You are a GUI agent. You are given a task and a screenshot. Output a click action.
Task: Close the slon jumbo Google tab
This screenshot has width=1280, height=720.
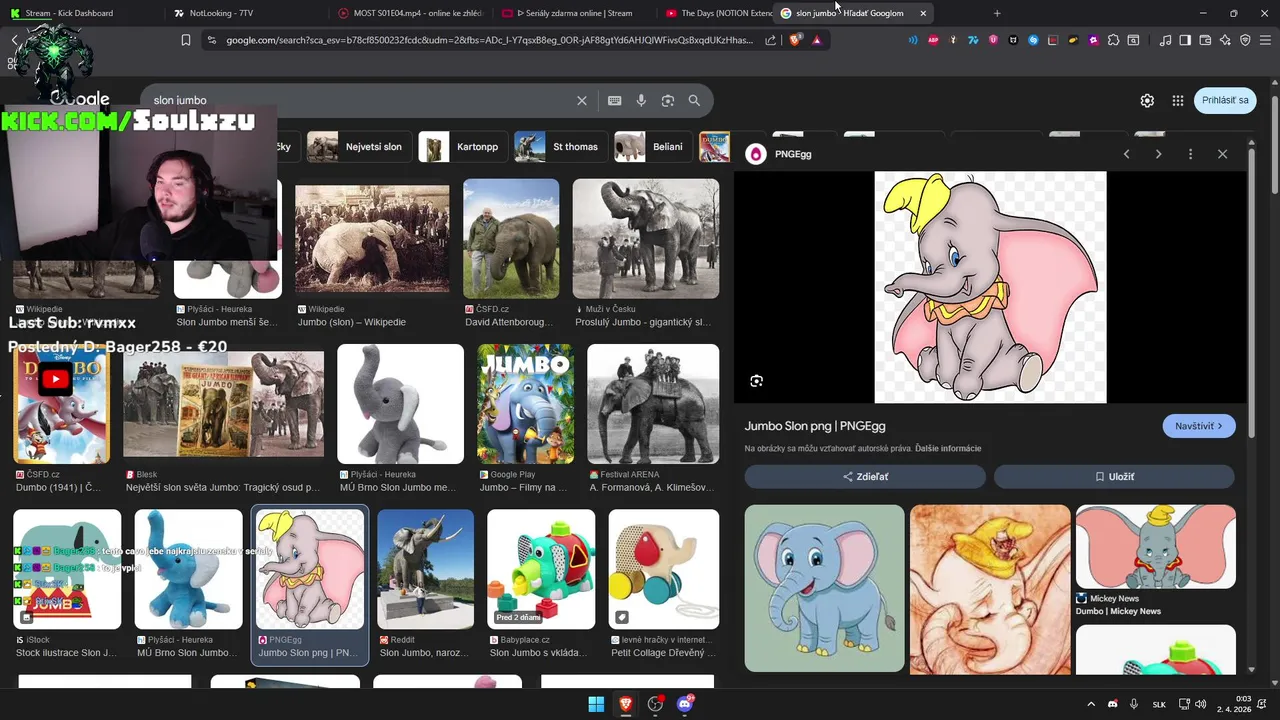pos(923,13)
